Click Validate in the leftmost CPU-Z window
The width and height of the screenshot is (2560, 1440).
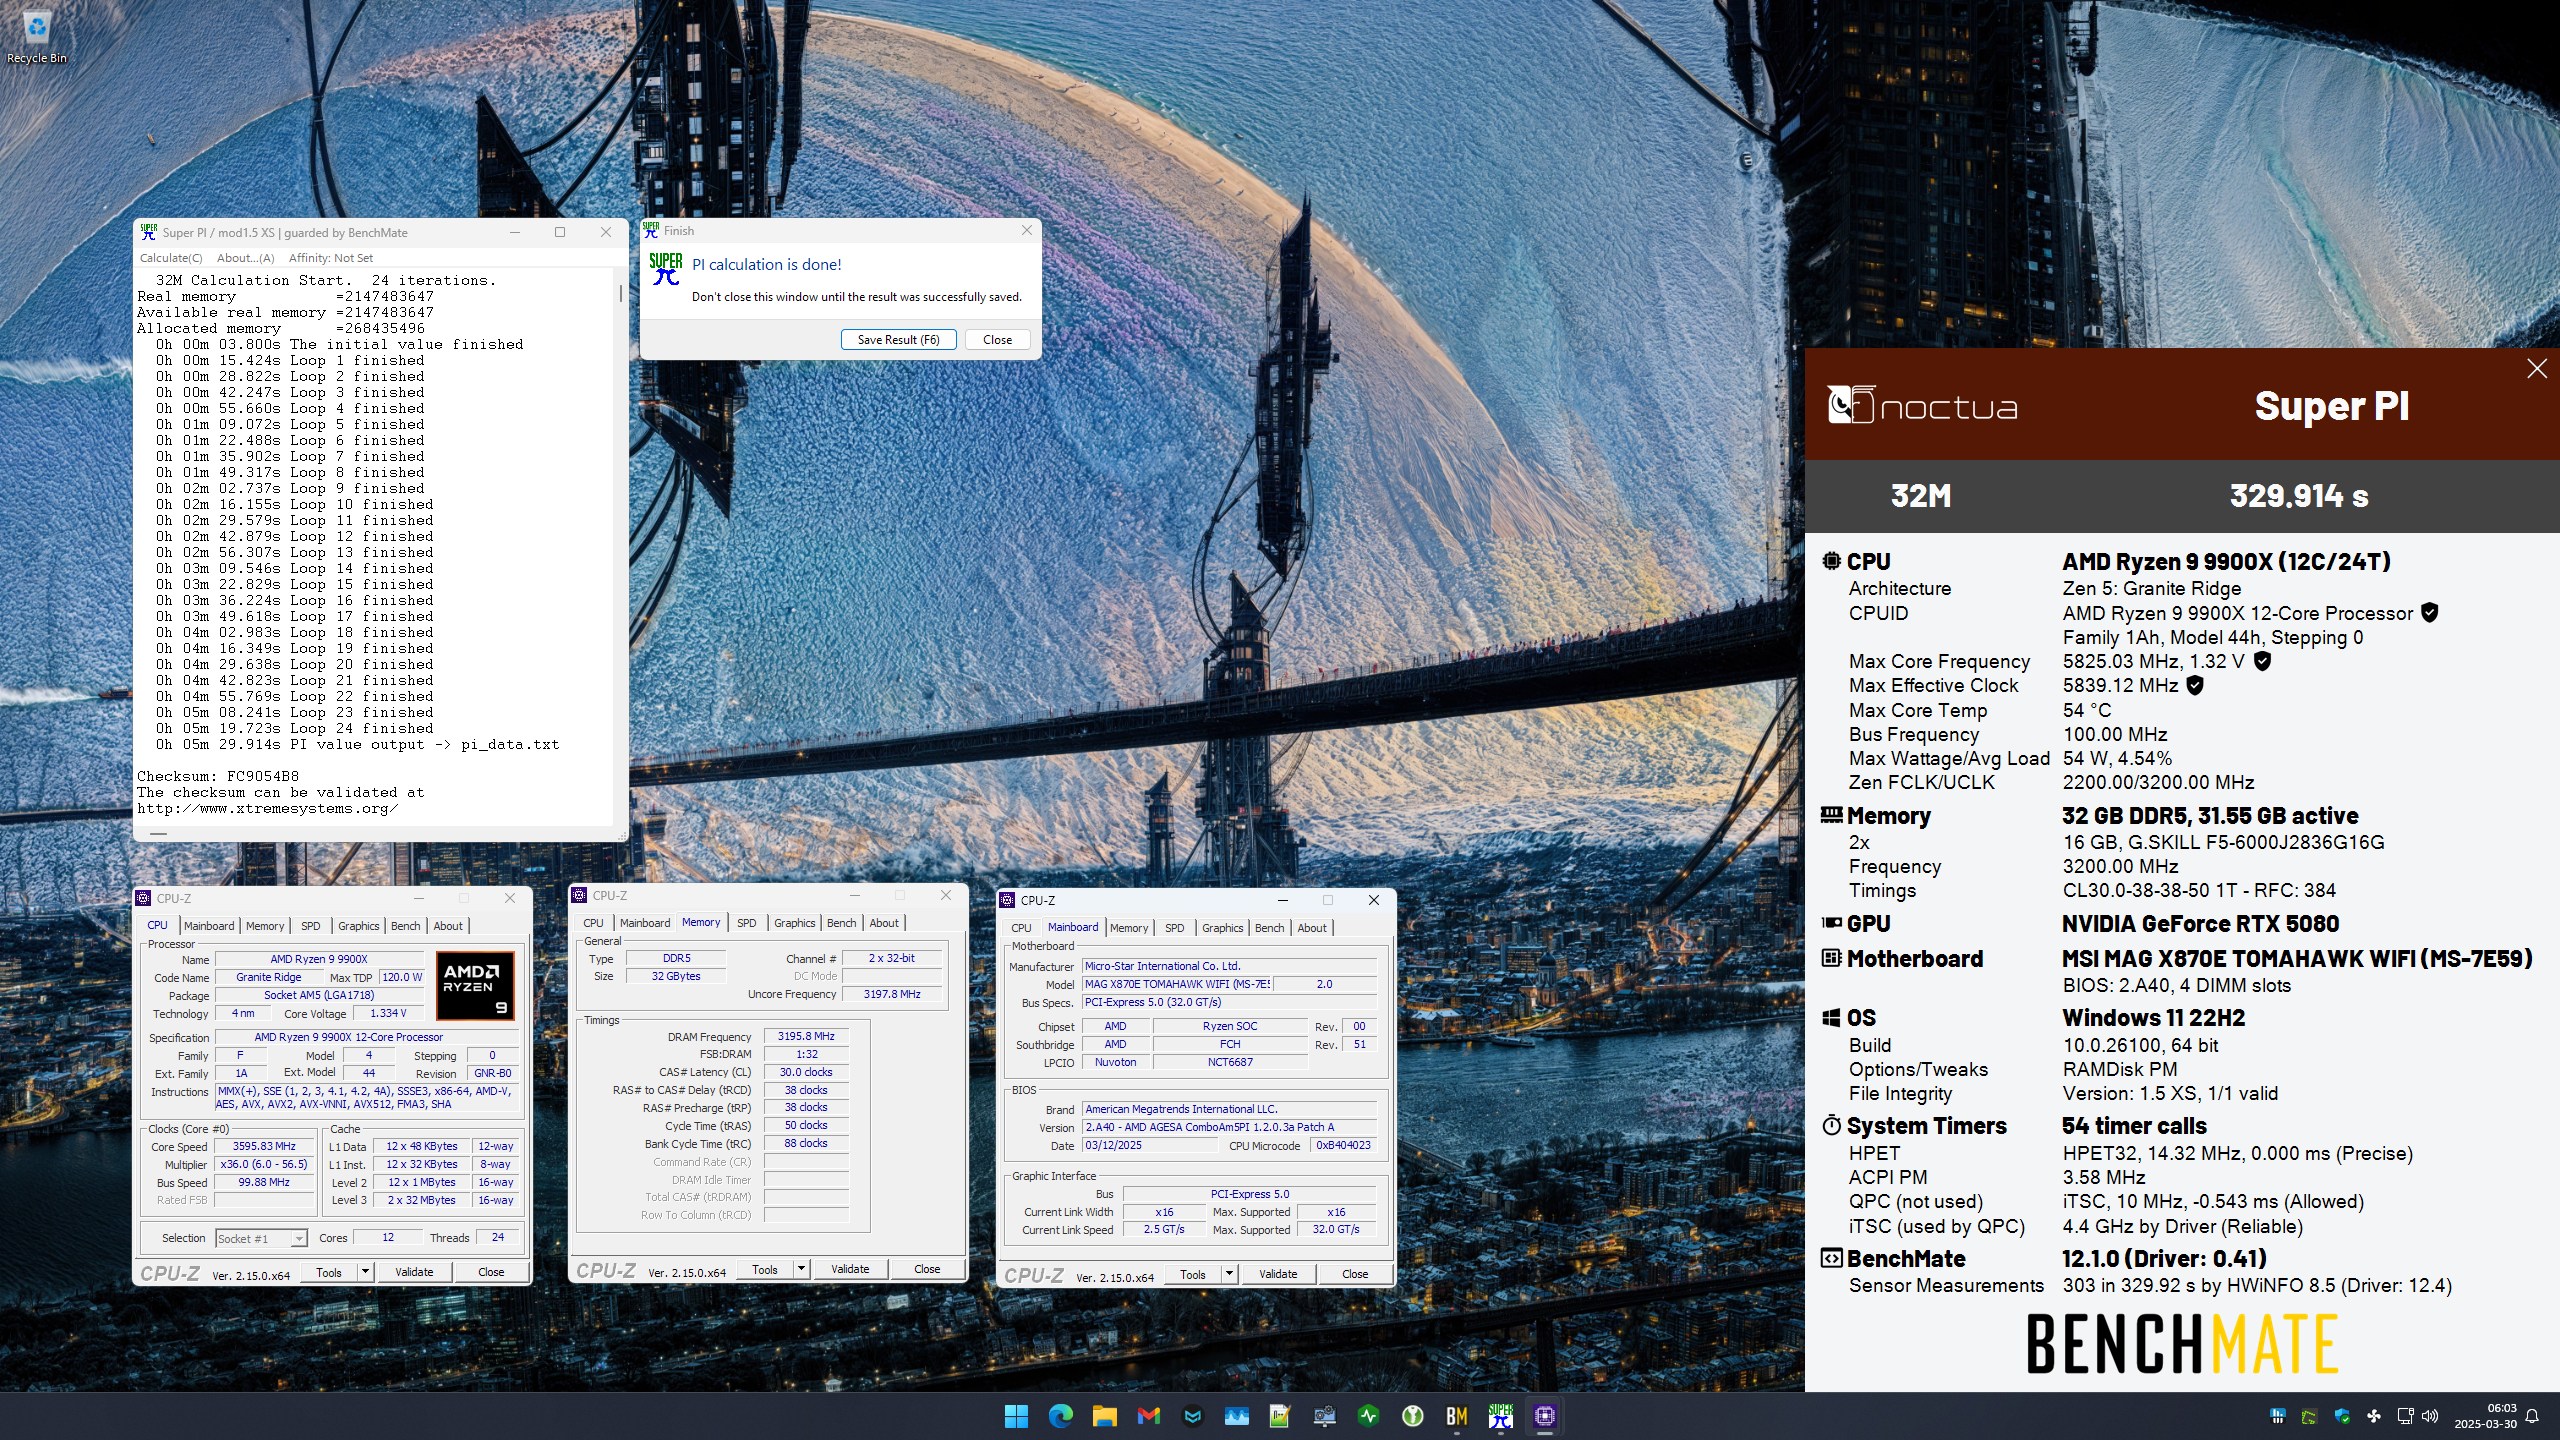(x=414, y=1272)
